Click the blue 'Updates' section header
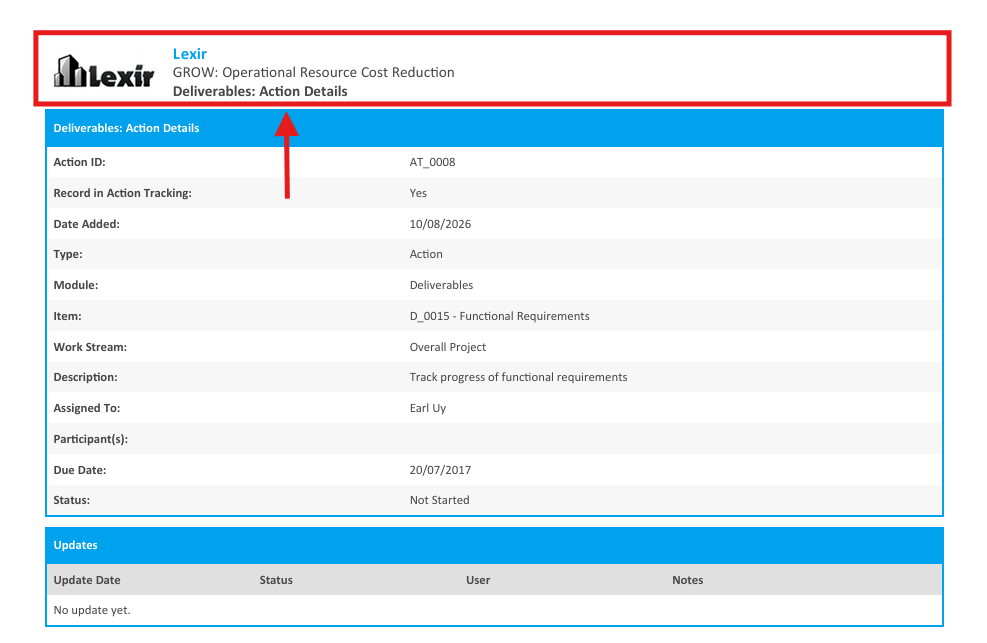The width and height of the screenshot is (987, 643). 494,545
